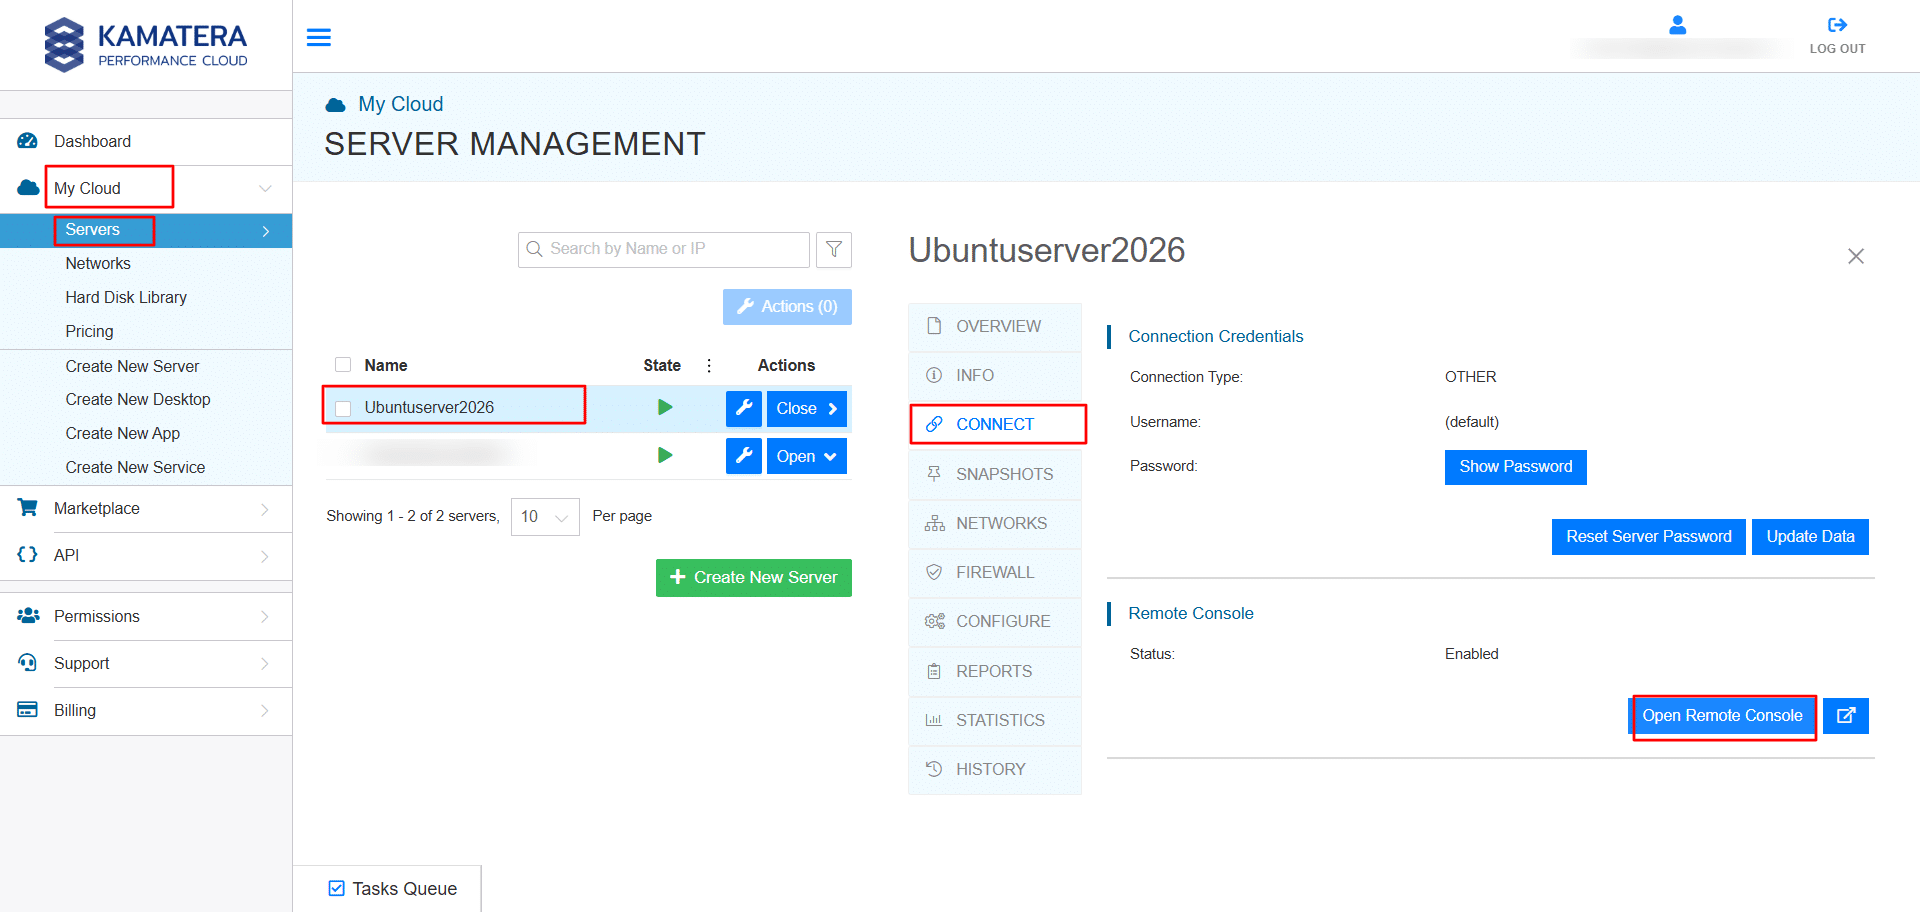Image resolution: width=1920 pixels, height=912 pixels.
Task: Click the Actions (0) button
Action: click(787, 307)
